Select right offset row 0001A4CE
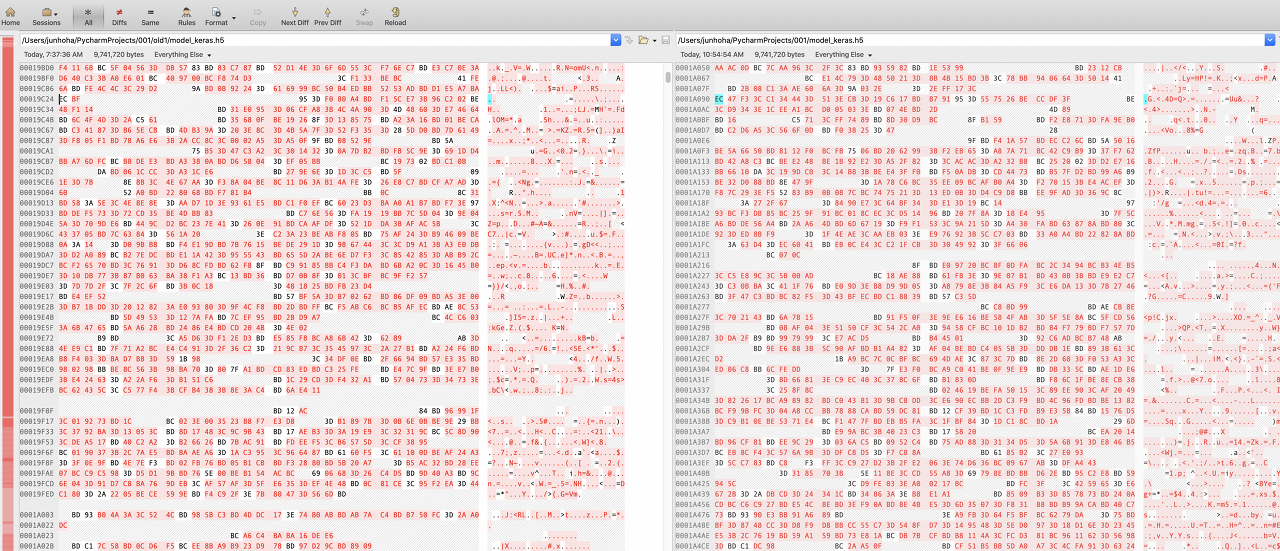The height and width of the screenshot is (551, 1280). 693,546
